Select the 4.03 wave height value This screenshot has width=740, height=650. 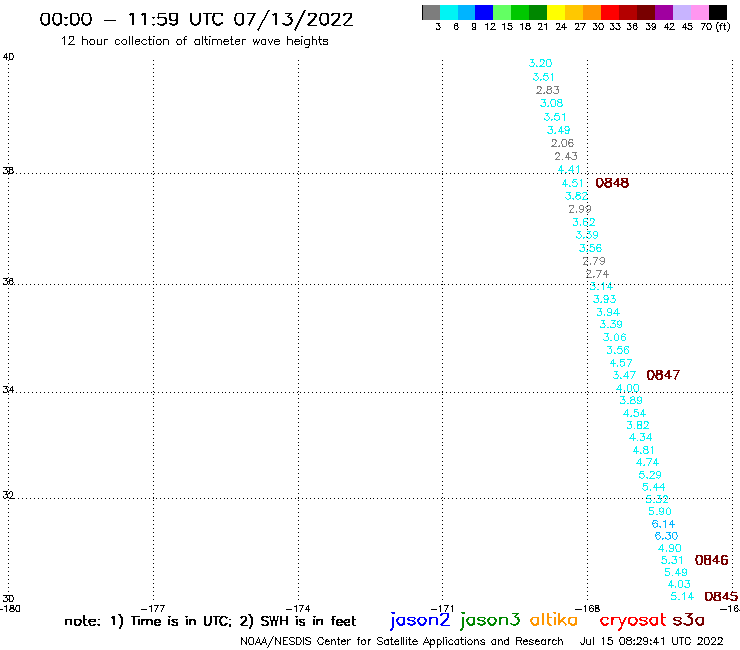679,584
